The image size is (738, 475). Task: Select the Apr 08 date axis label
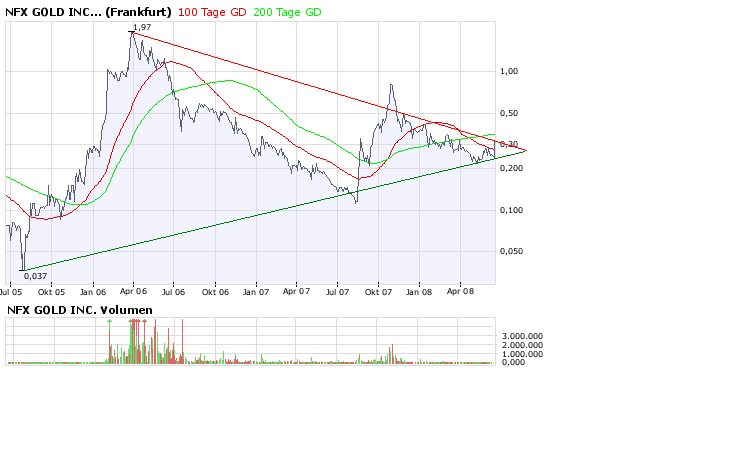(460, 293)
